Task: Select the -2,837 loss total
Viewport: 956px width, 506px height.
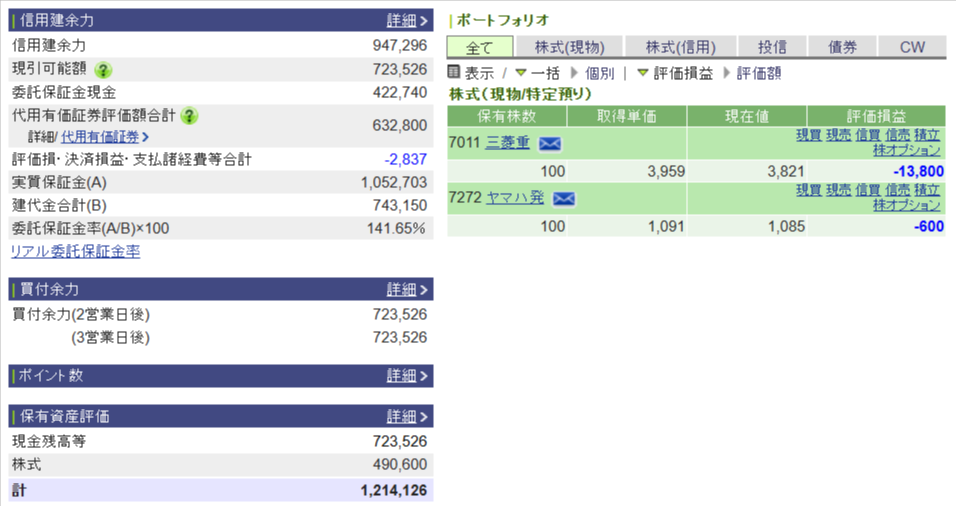Action: pyautogui.click(x=405, y=159)
